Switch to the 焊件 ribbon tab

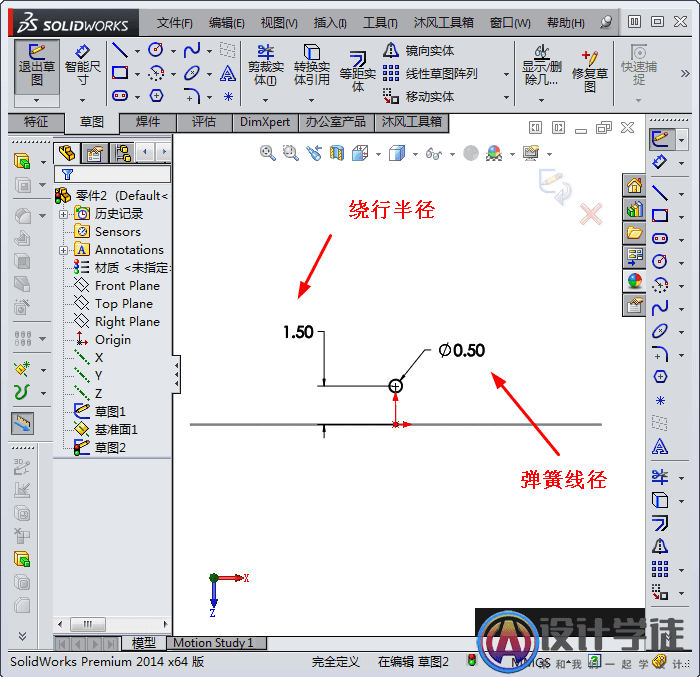point(148,122)
